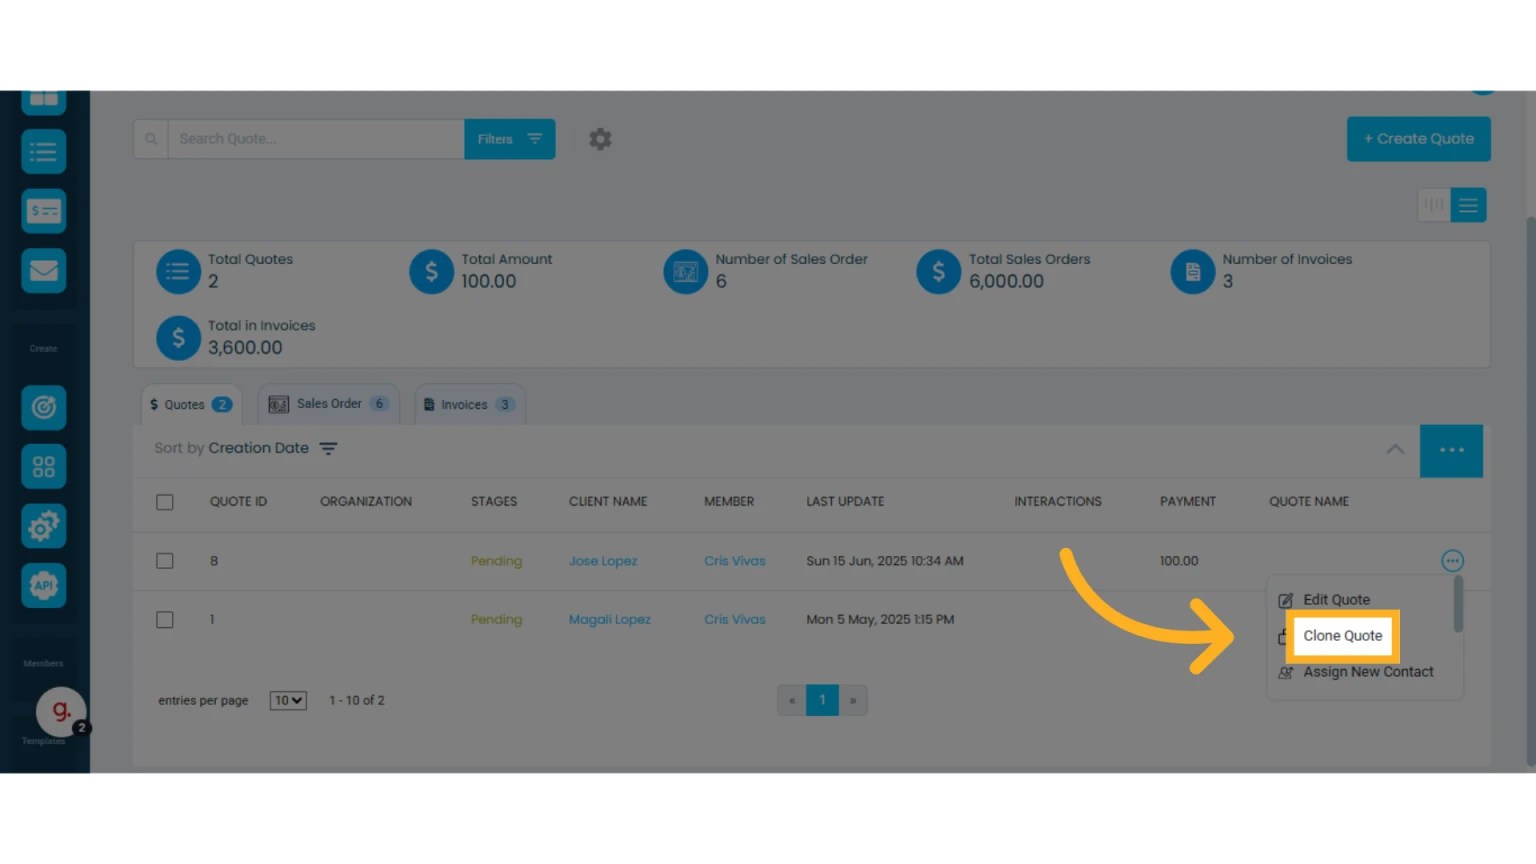Click the PAYMENT column header
The height and width of the screenshot is (864, 1536).
tap(1188, 502)
